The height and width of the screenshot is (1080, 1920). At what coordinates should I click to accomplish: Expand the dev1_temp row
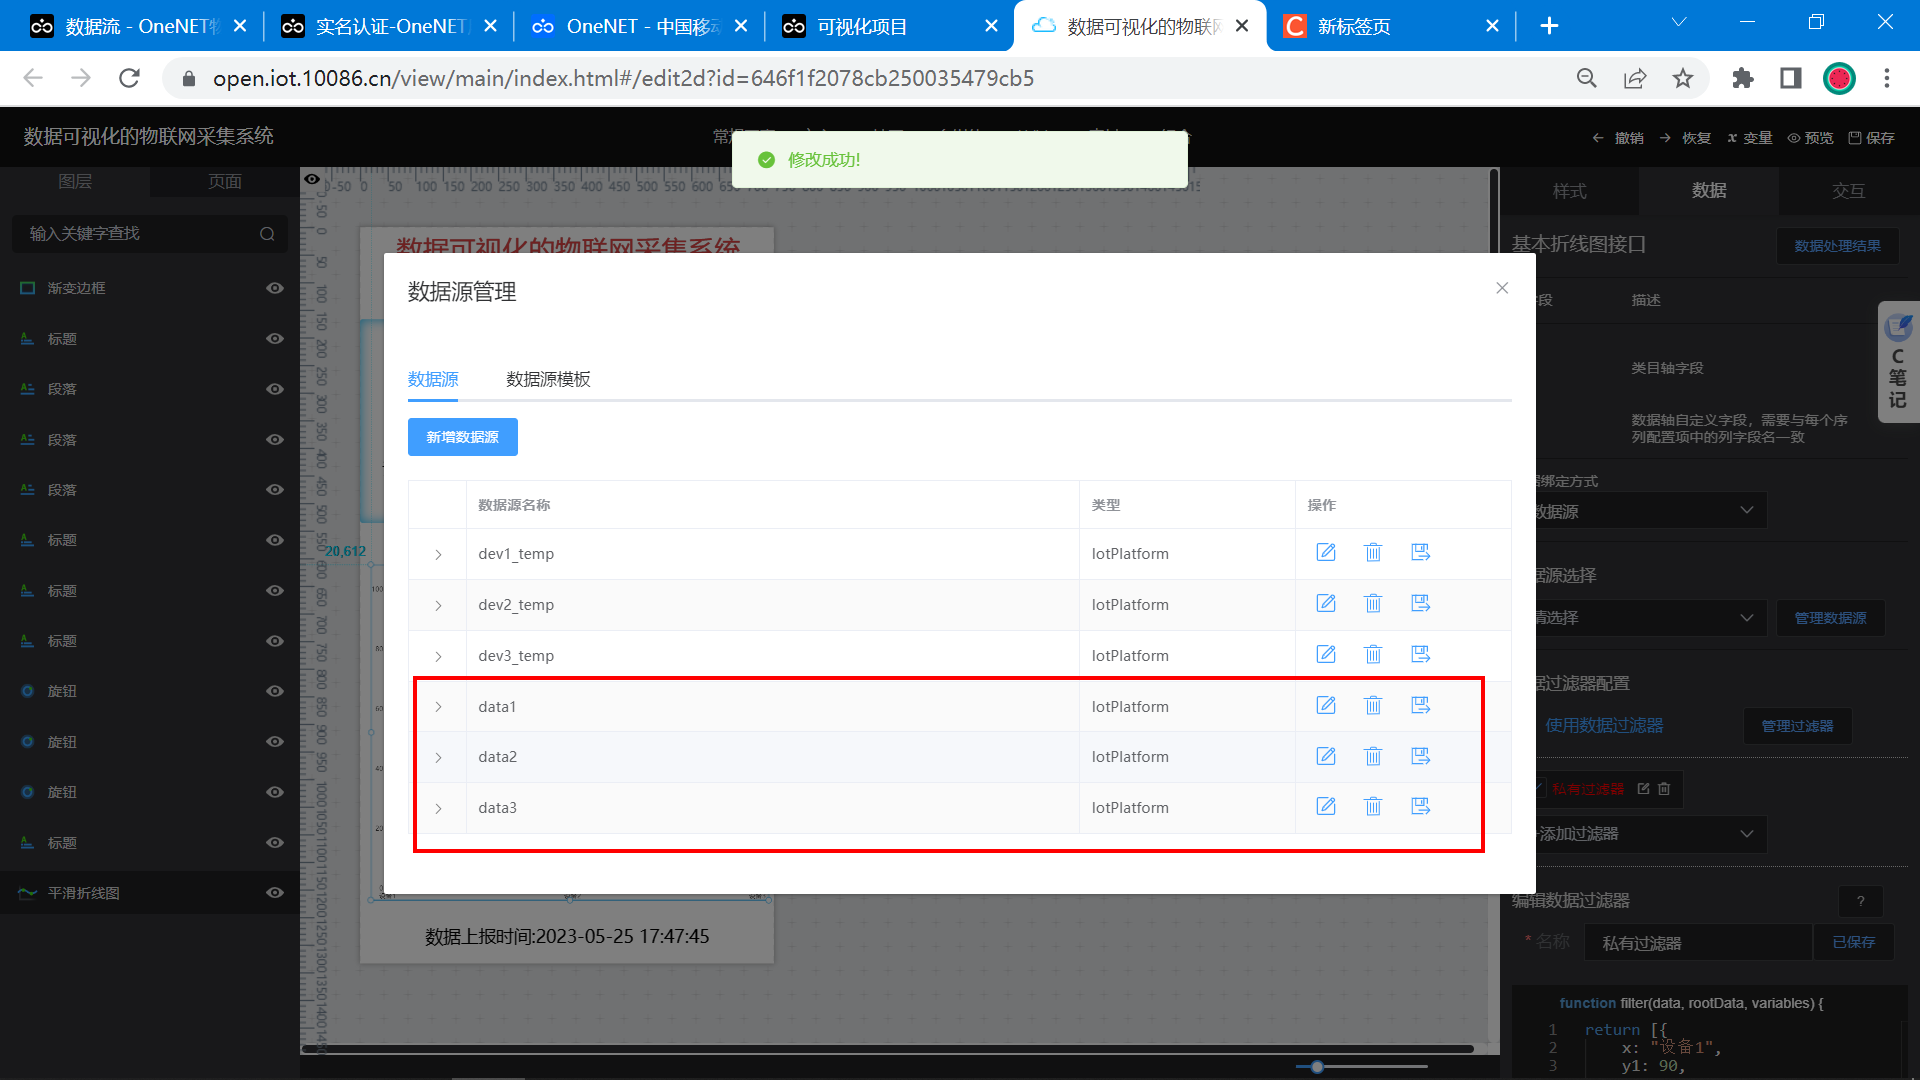[x=438, y=554]
